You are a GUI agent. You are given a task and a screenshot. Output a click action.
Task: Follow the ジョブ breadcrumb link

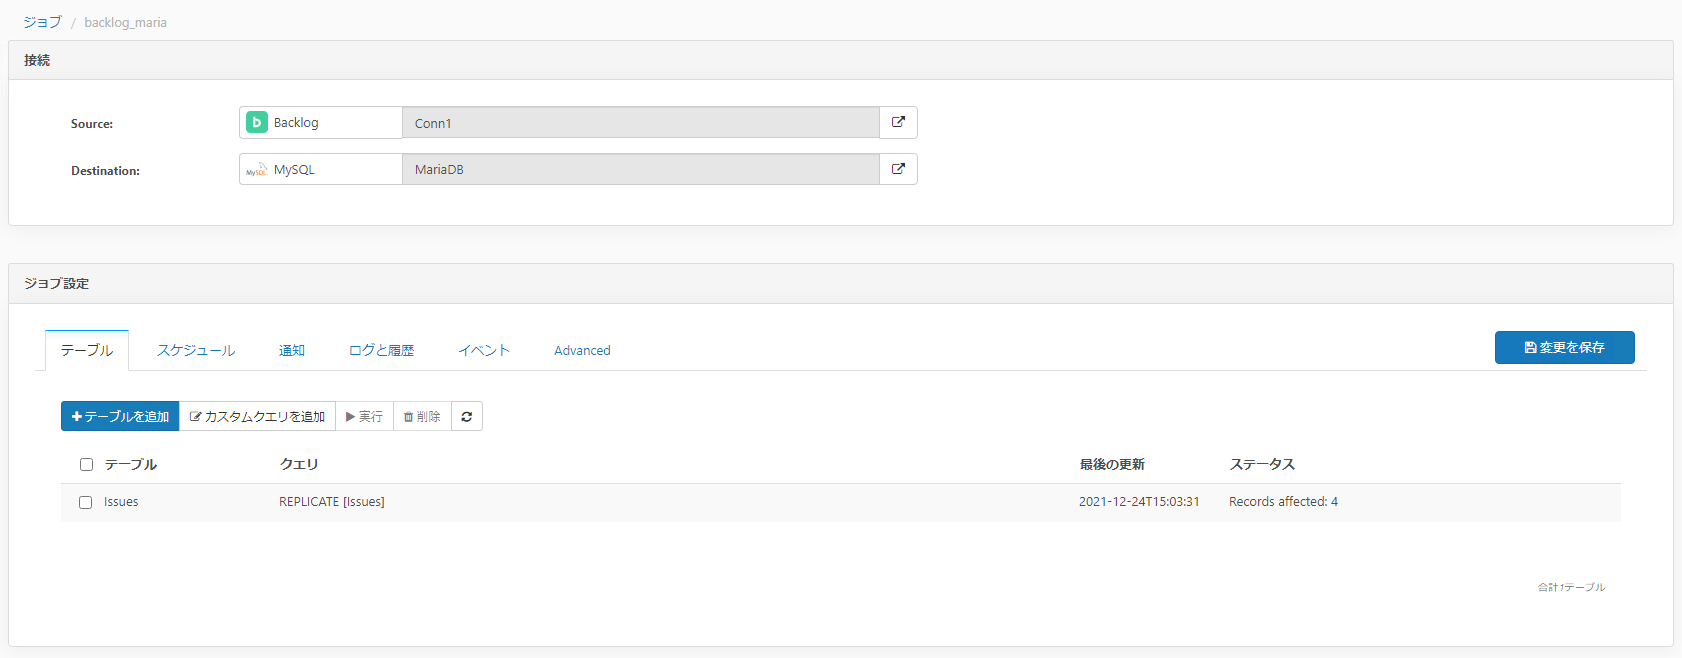click(x=42, y=22)
